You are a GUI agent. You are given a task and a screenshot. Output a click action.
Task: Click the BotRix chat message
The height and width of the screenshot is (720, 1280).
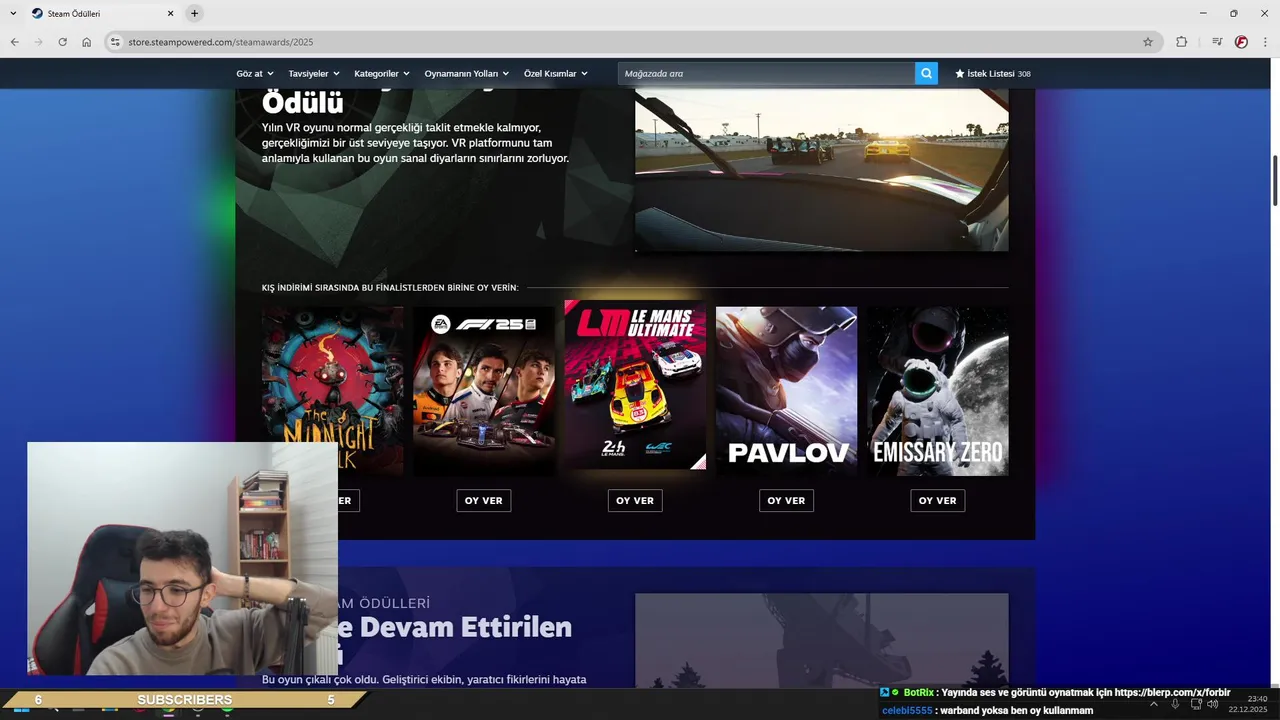(1055, 692)
